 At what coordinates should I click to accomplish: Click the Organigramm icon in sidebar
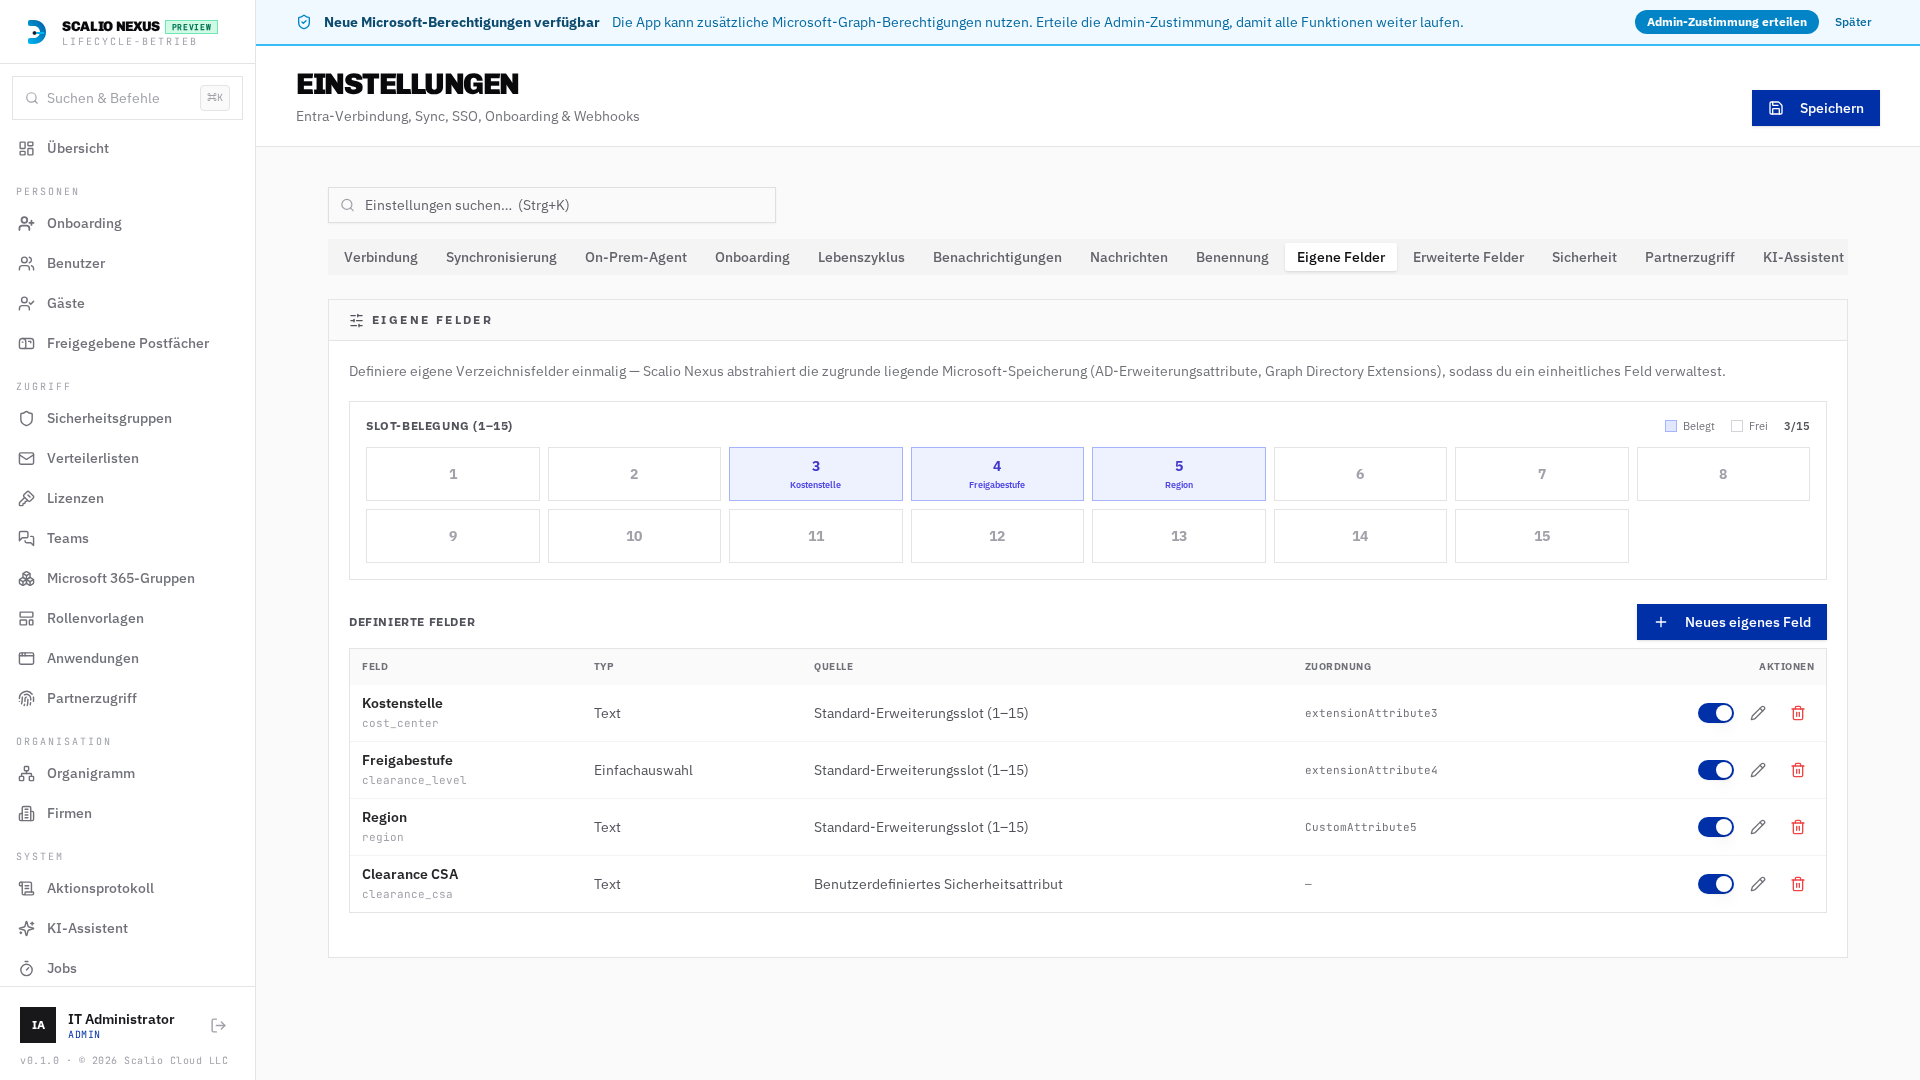click(x=27, y=773)
